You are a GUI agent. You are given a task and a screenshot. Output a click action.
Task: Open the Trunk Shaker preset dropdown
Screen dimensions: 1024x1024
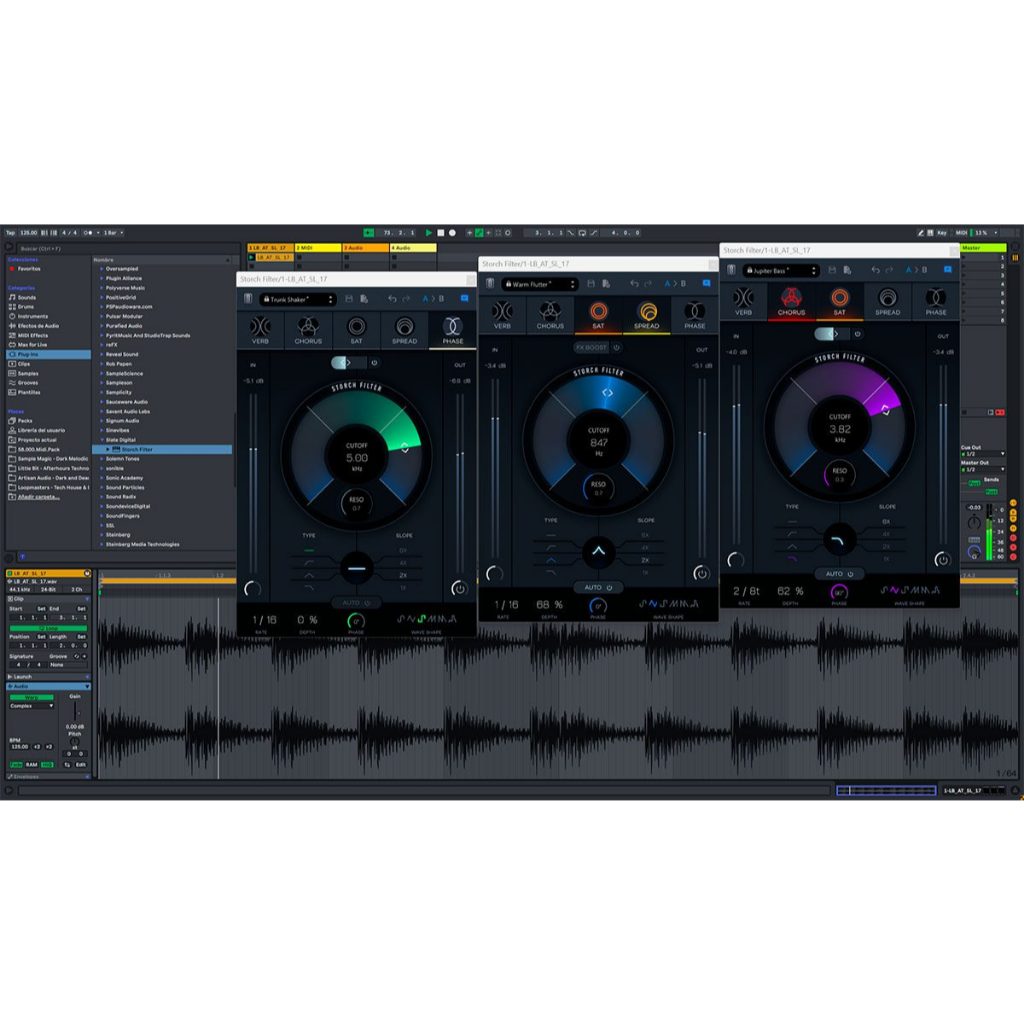[x=298, y=299]
